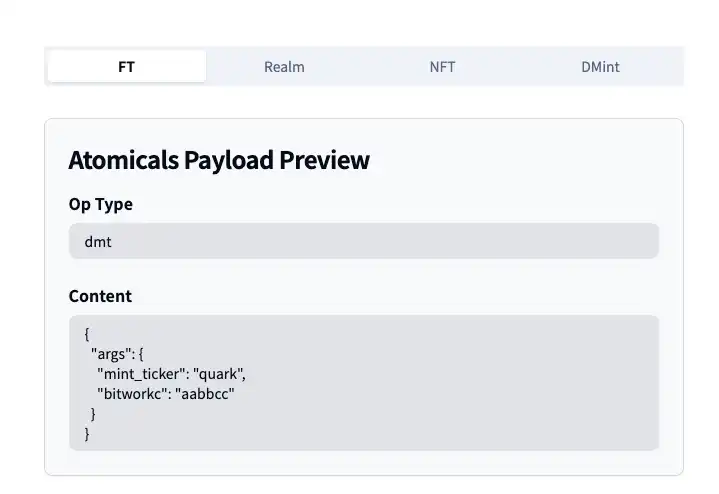719x494 pixels.
Task: Focus the Op Type field showing dmt
Action: click(363, 241)
